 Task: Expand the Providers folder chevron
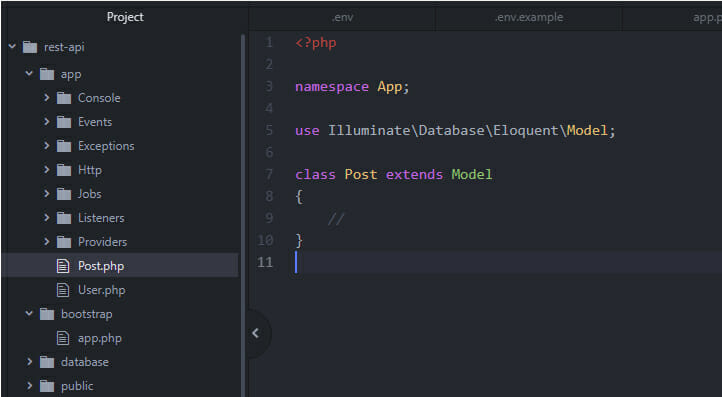point(47,241)
